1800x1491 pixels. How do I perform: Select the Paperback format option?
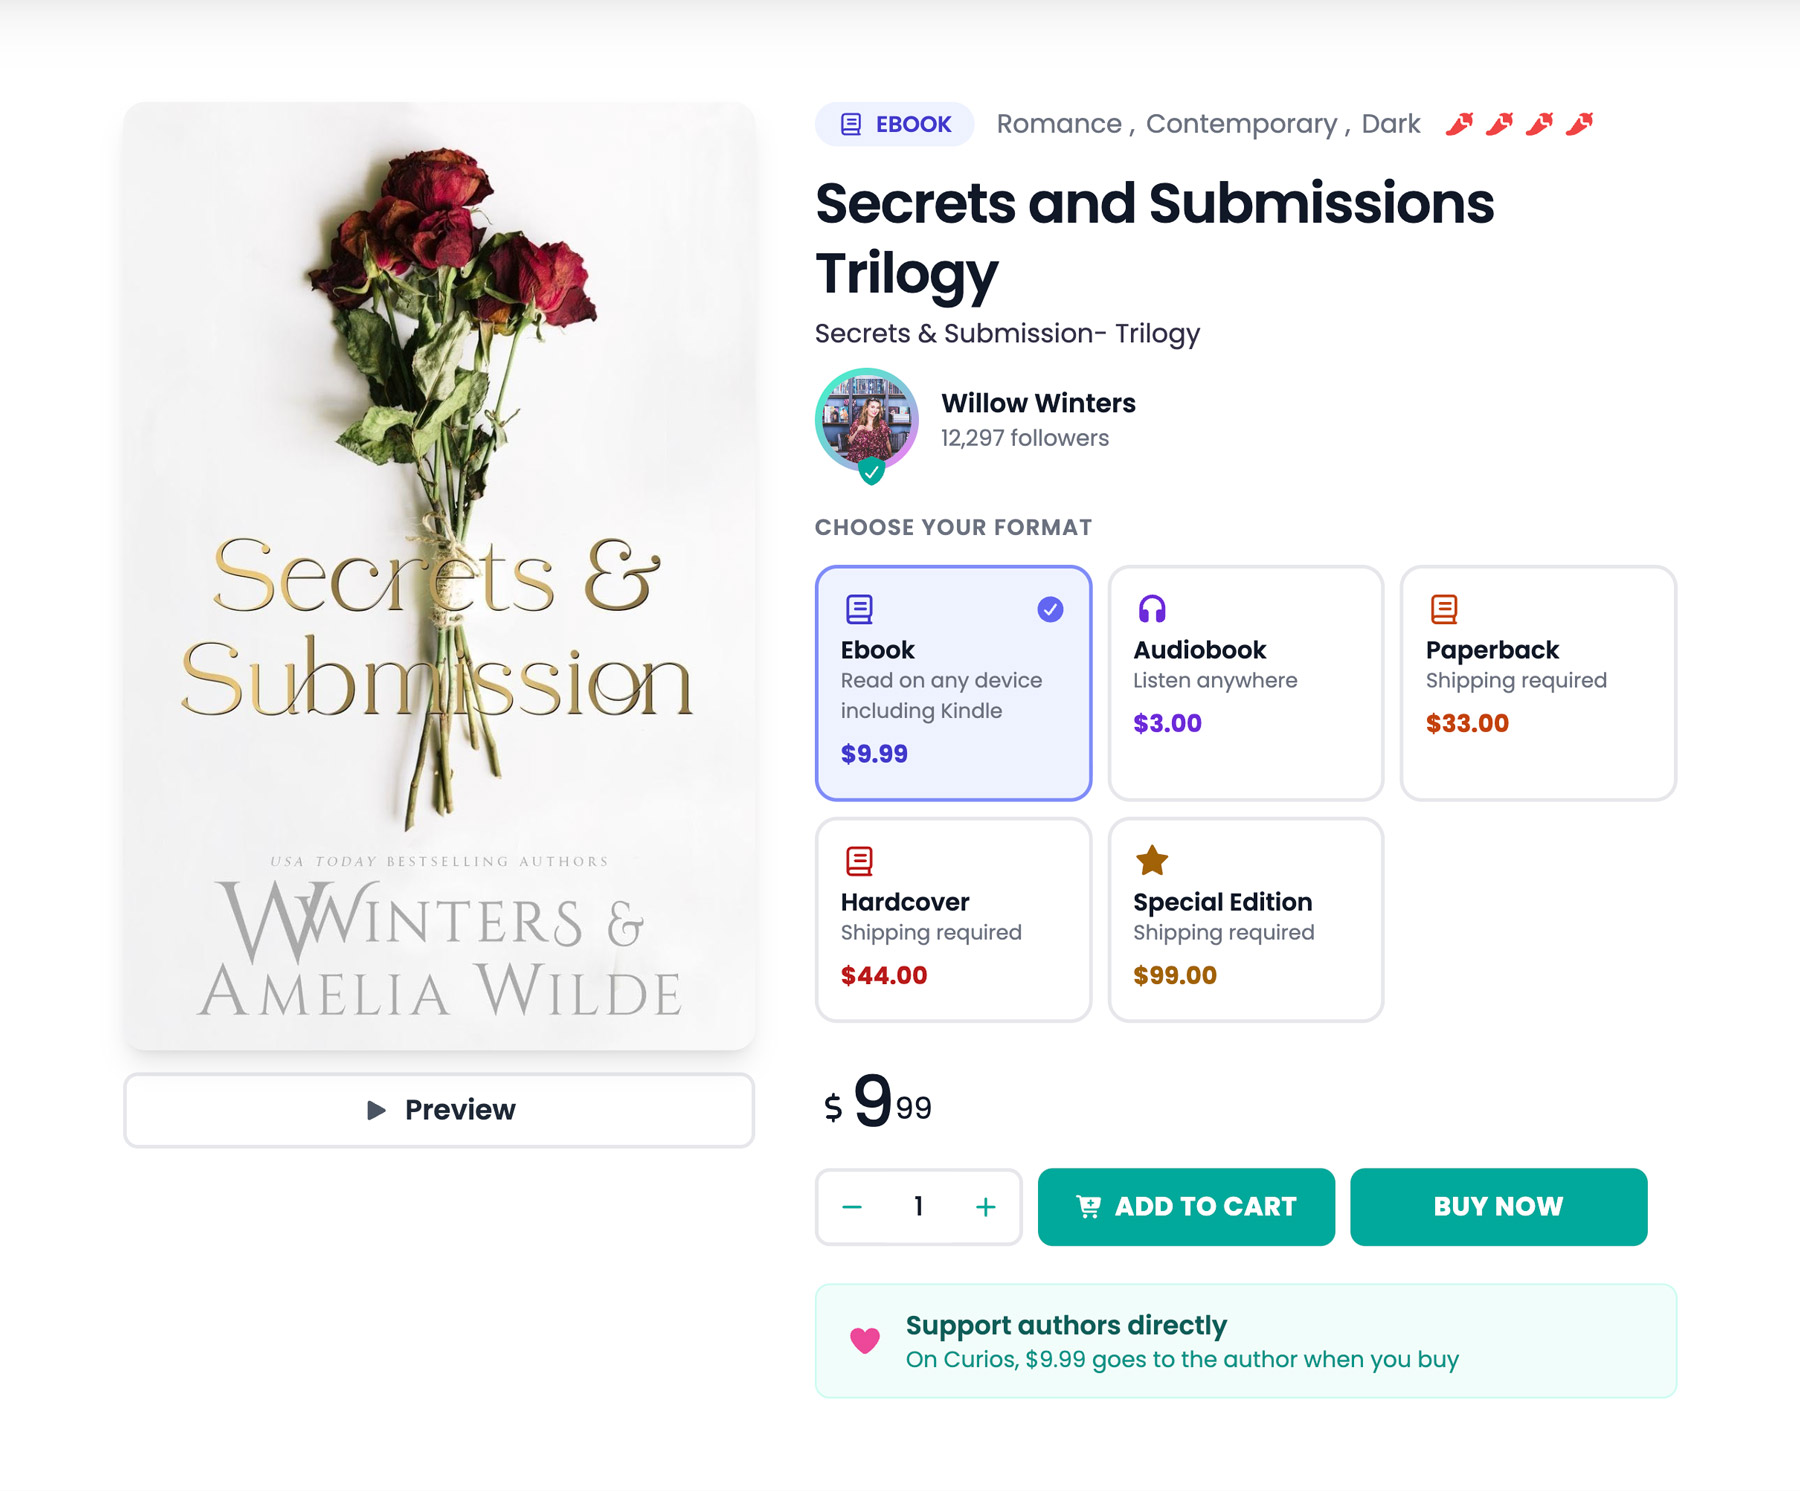pos(1537,683)
